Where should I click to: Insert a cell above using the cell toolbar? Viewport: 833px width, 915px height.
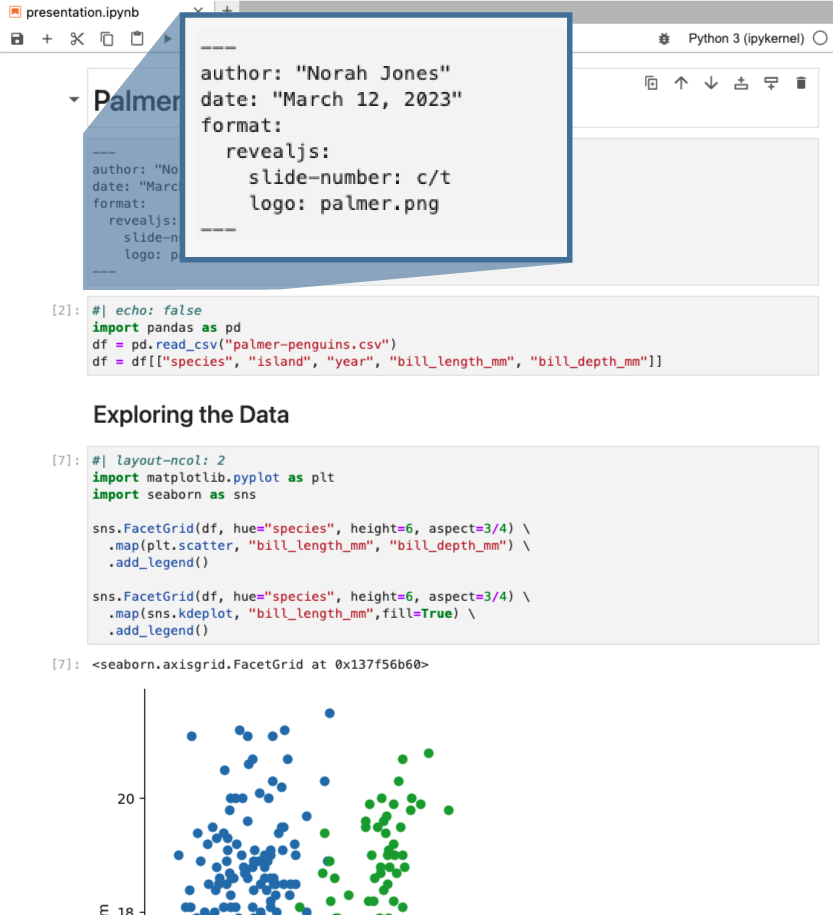[741, 83]
